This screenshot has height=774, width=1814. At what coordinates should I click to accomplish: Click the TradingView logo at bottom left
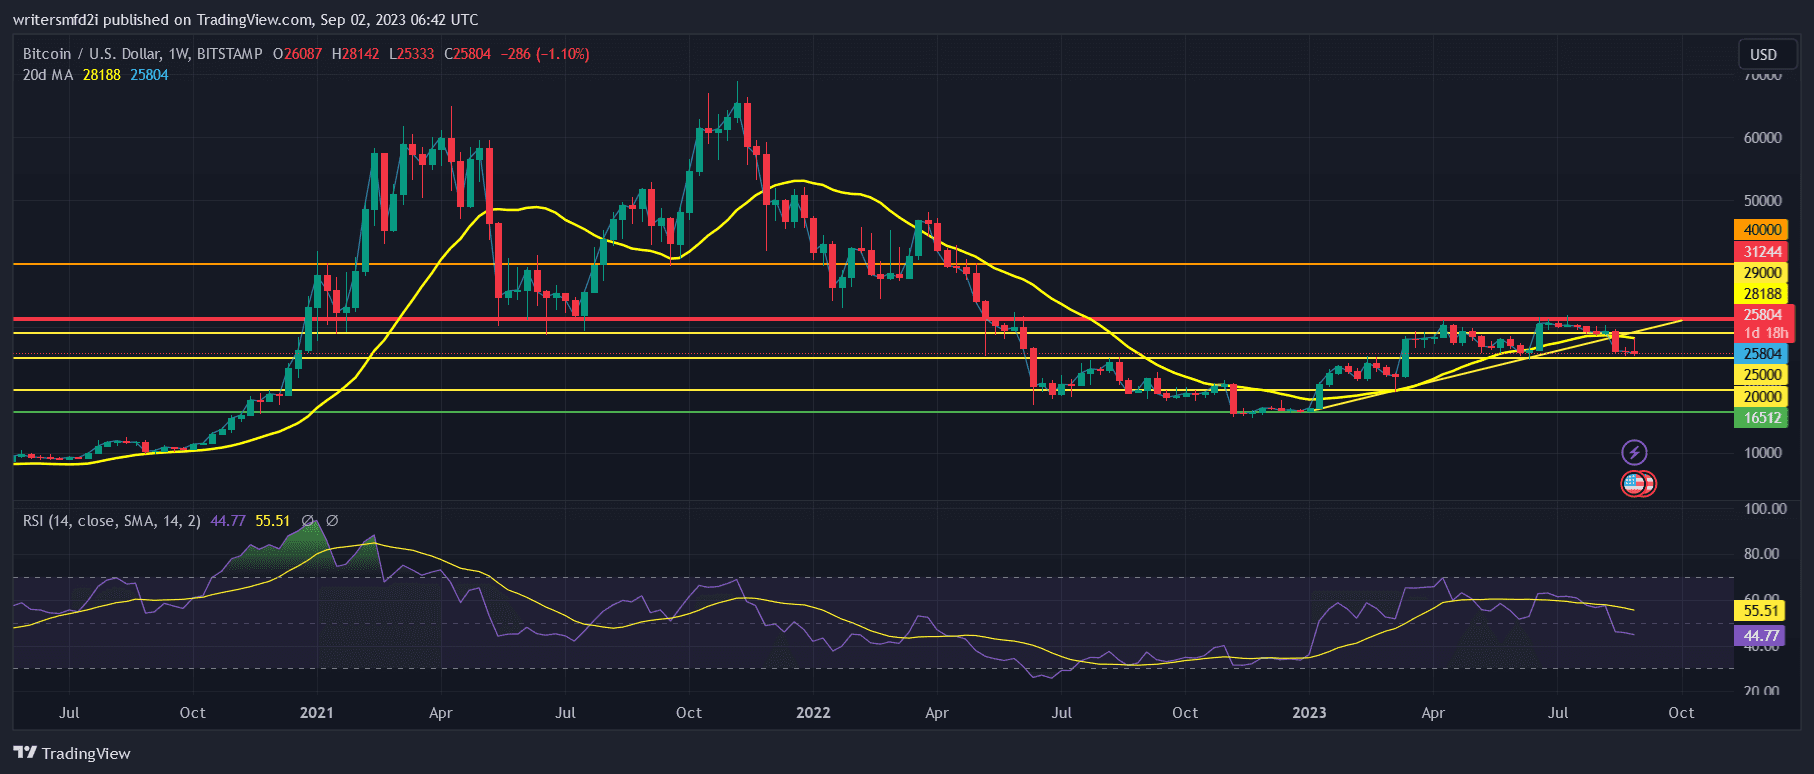[x=72, y=753]
